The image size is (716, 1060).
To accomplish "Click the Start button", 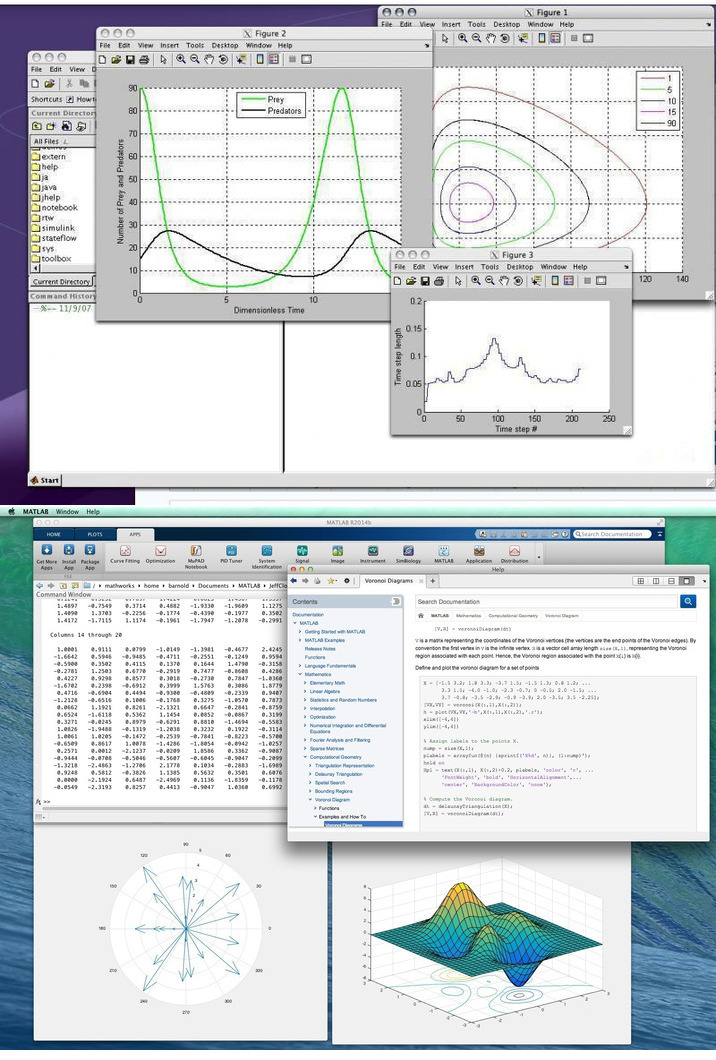I will (45, 480).
